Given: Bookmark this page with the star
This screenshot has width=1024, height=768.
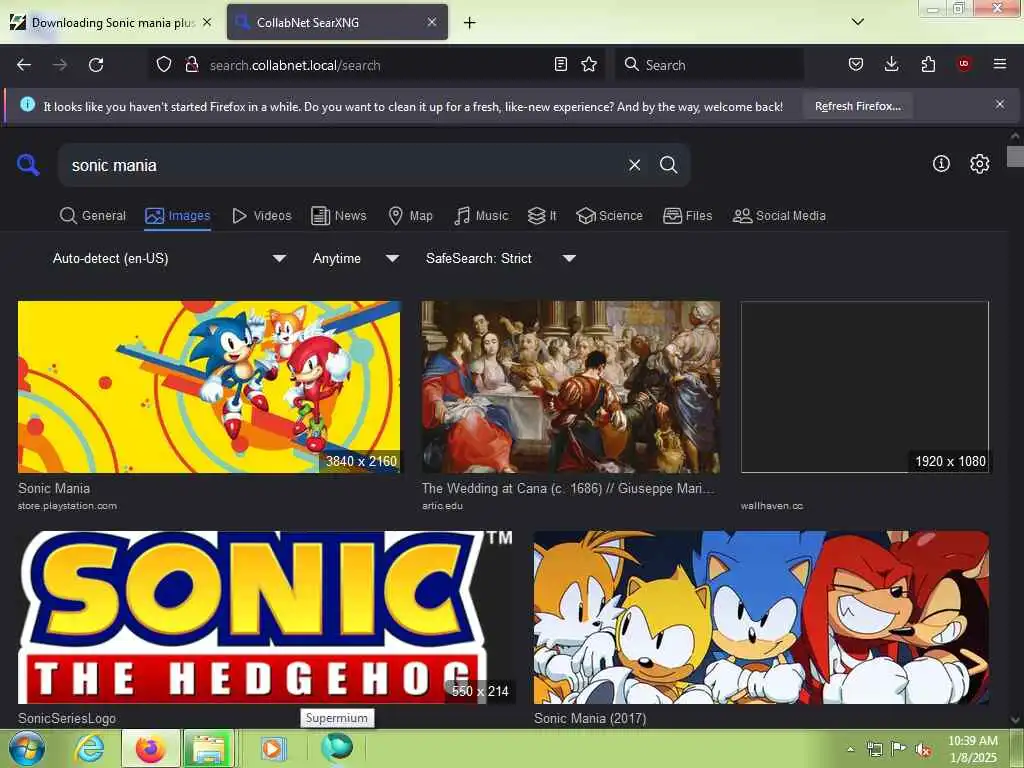Looking at the screenshot, I should pyautogui.click(x=589, y=65).
